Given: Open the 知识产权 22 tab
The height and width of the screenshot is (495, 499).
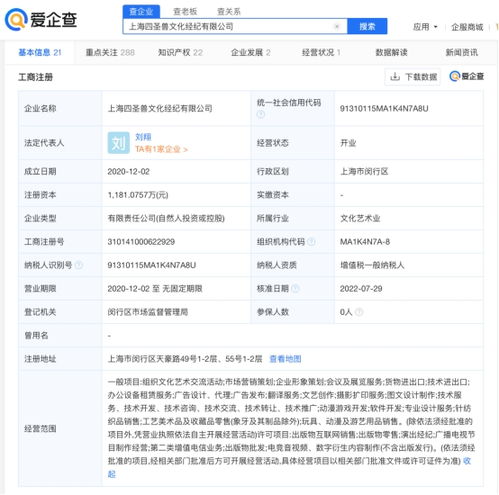Looking at the screenshot, I should pyautogui.click(x=180, y=52).
